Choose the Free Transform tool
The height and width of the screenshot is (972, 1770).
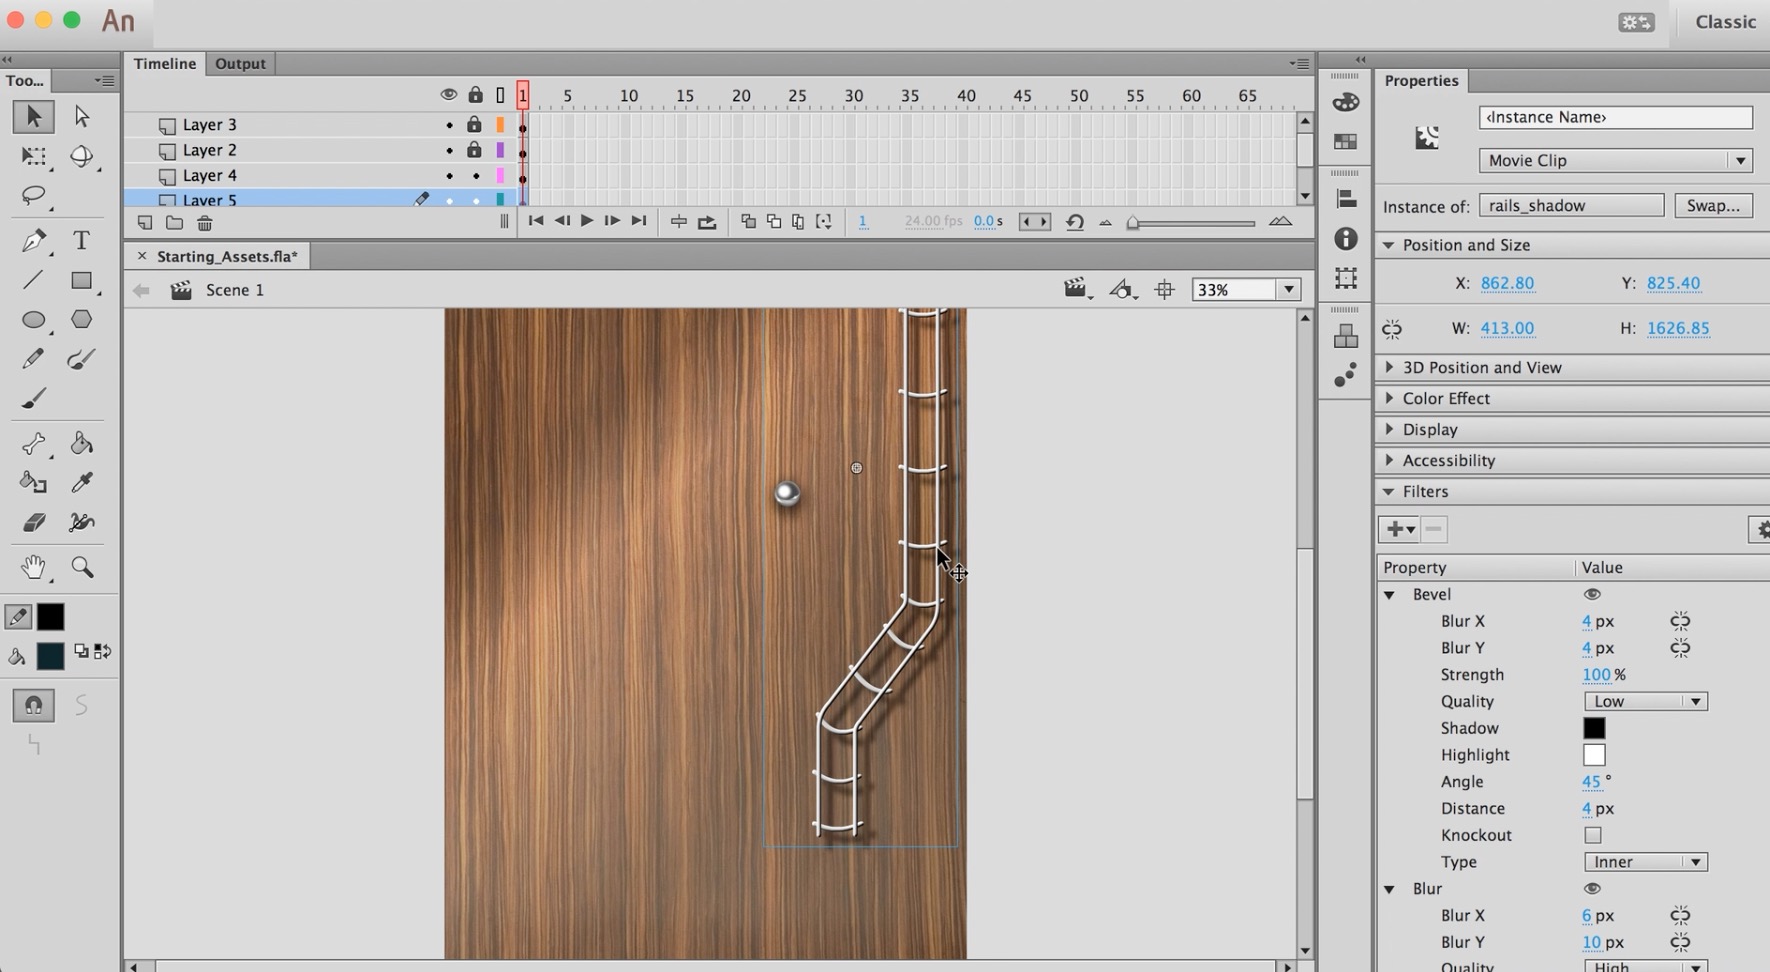(33, 157)
